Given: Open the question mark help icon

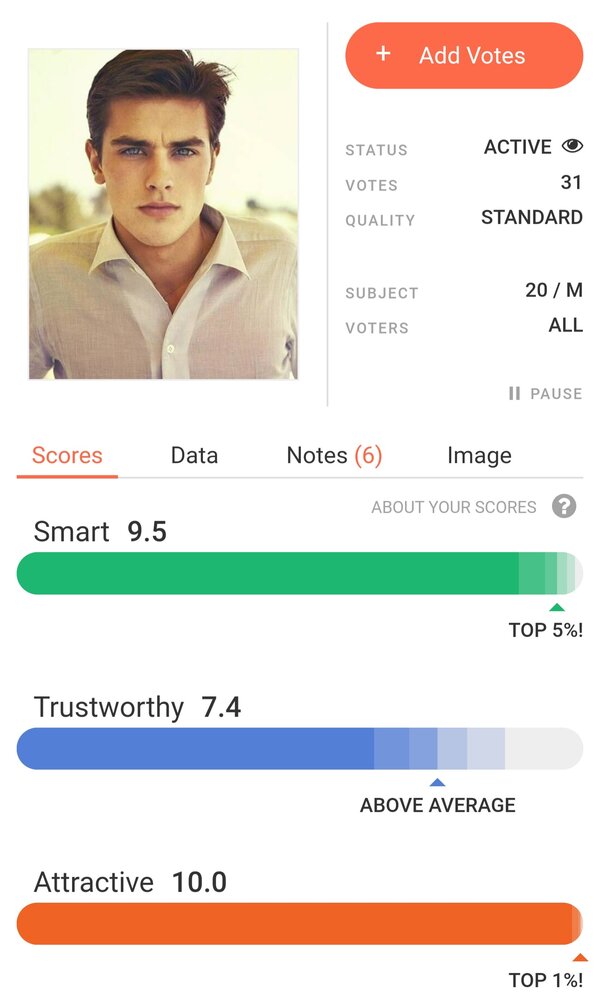Looking at the screenshot, I should point(564,507).
